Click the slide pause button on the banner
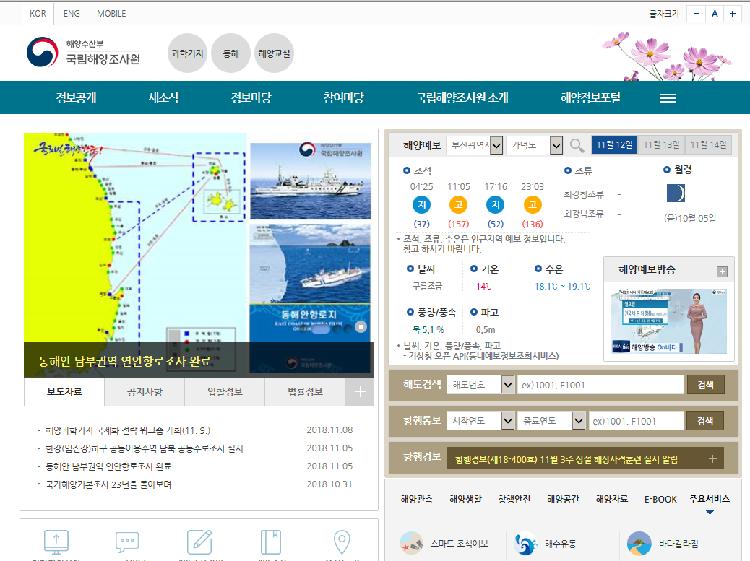Screen dimensions: 750x561 click(361, 327)
